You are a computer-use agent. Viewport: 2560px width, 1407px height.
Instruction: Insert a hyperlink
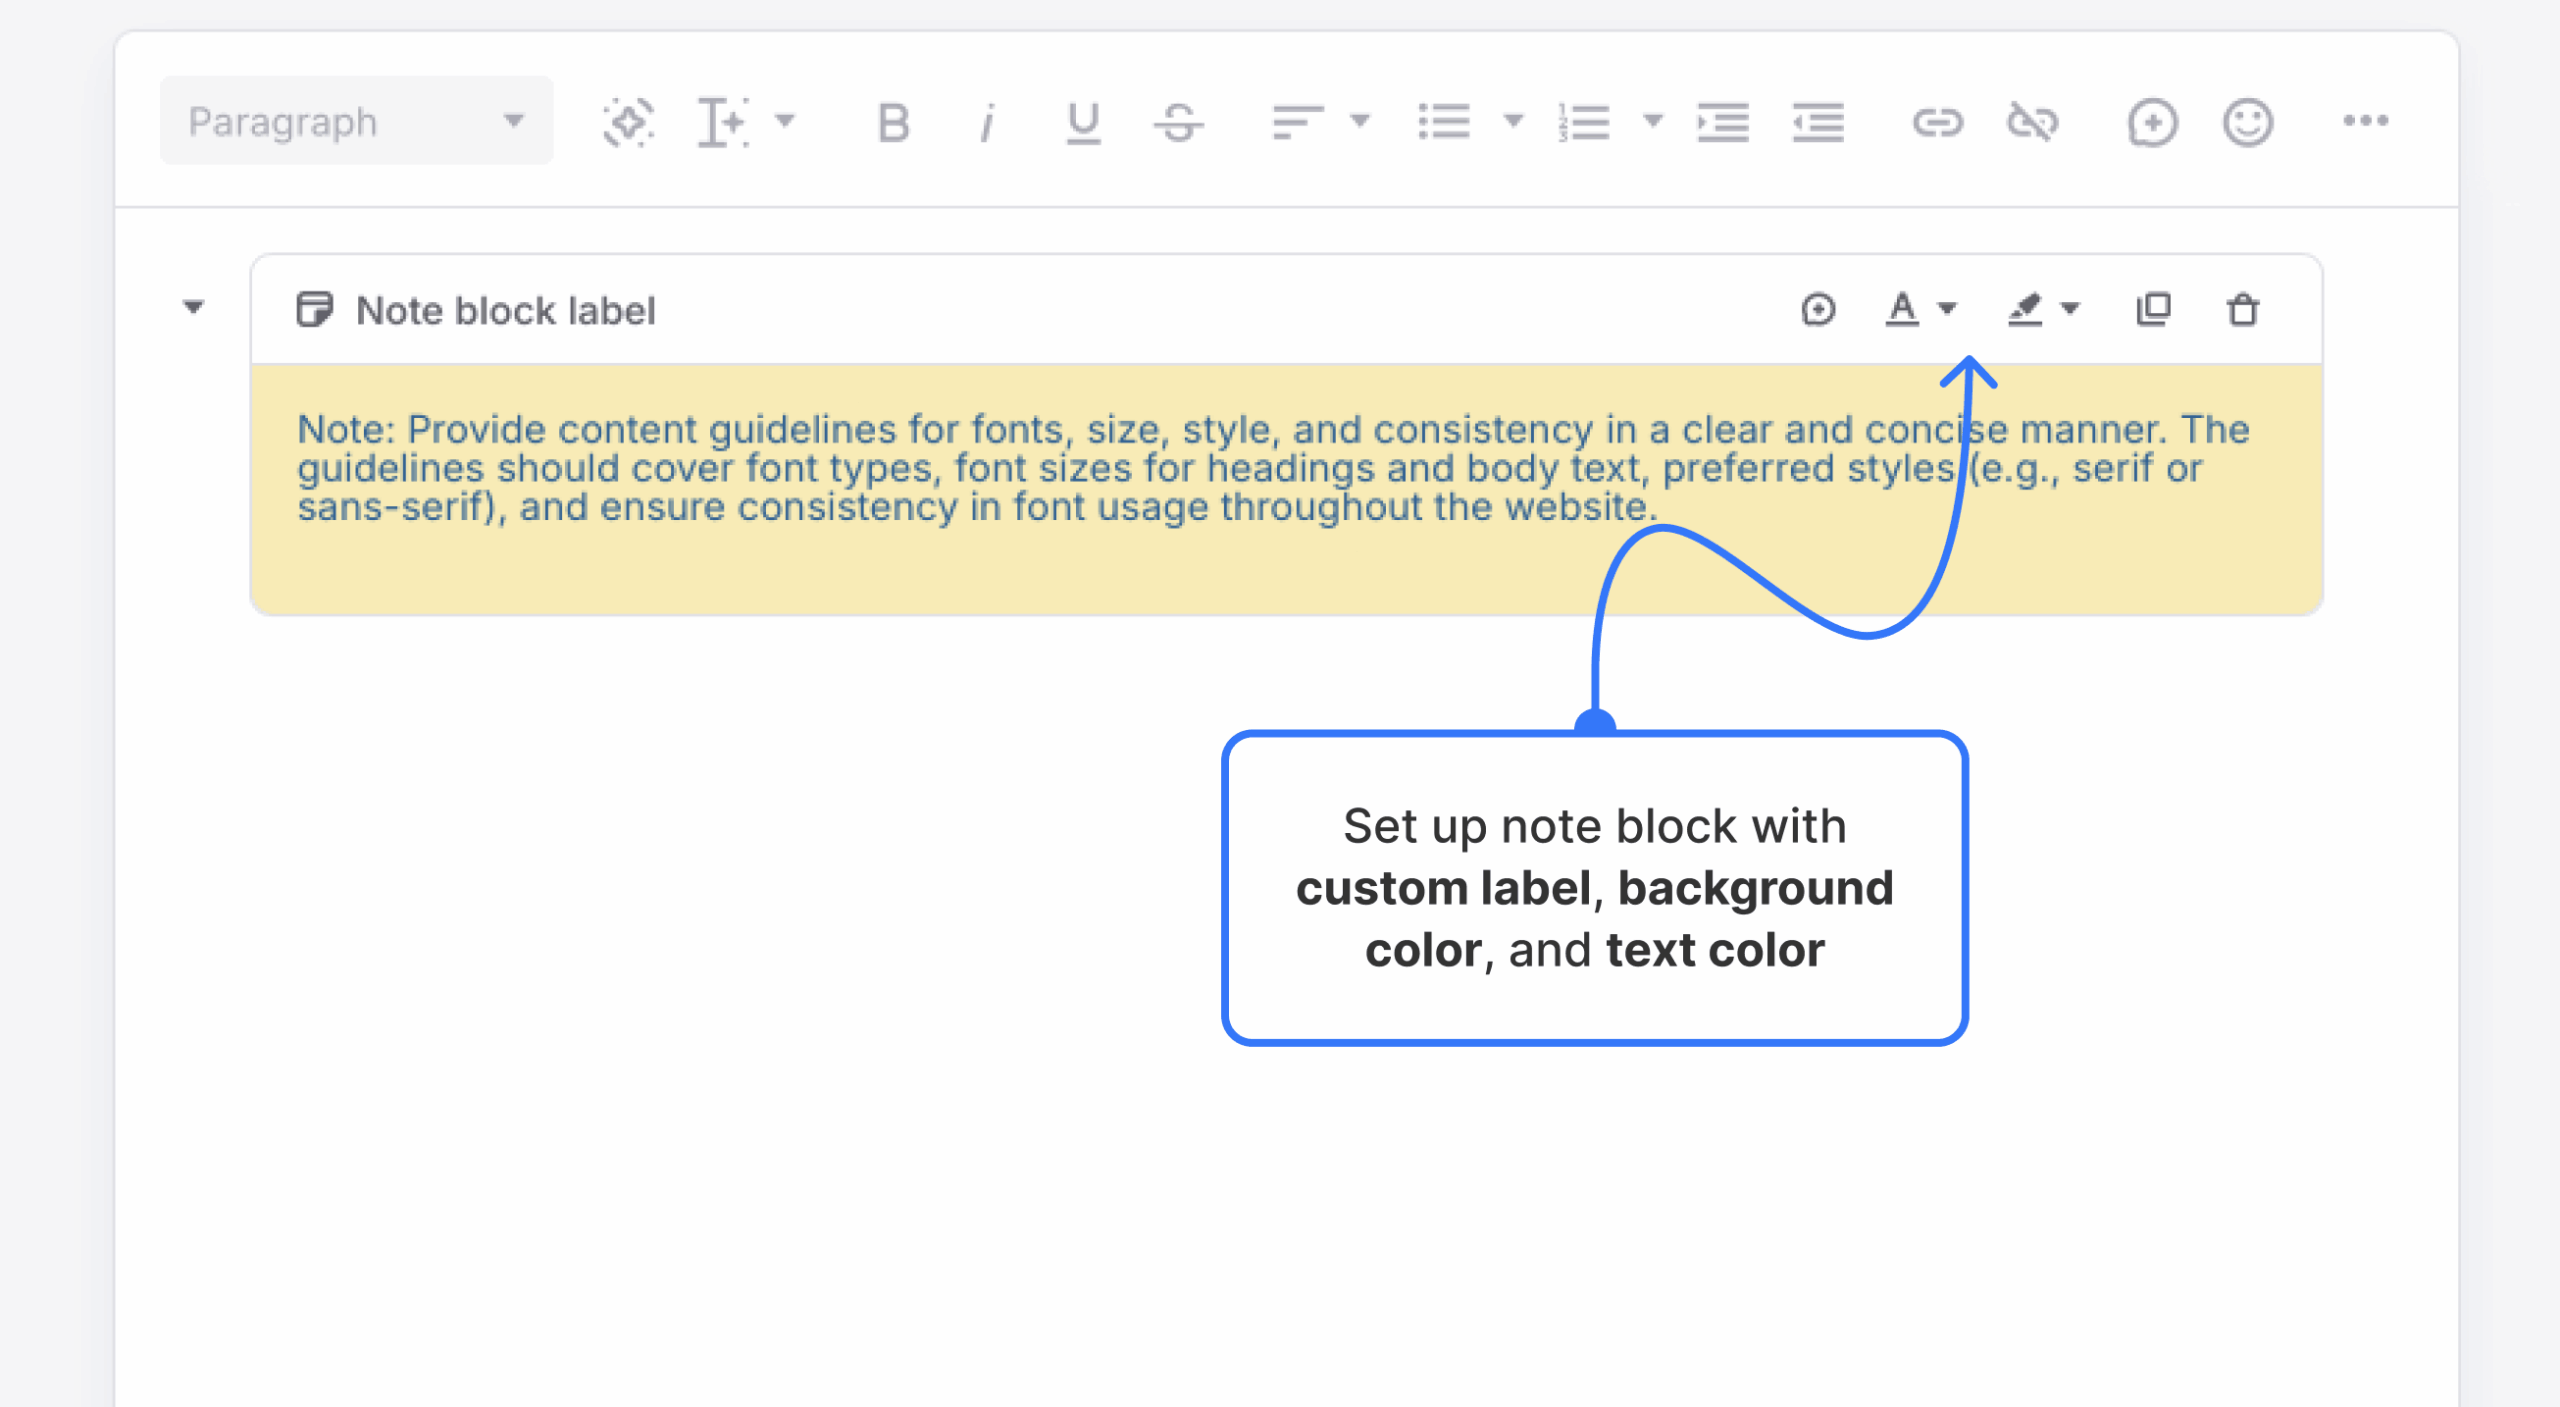coord(1940,122)
